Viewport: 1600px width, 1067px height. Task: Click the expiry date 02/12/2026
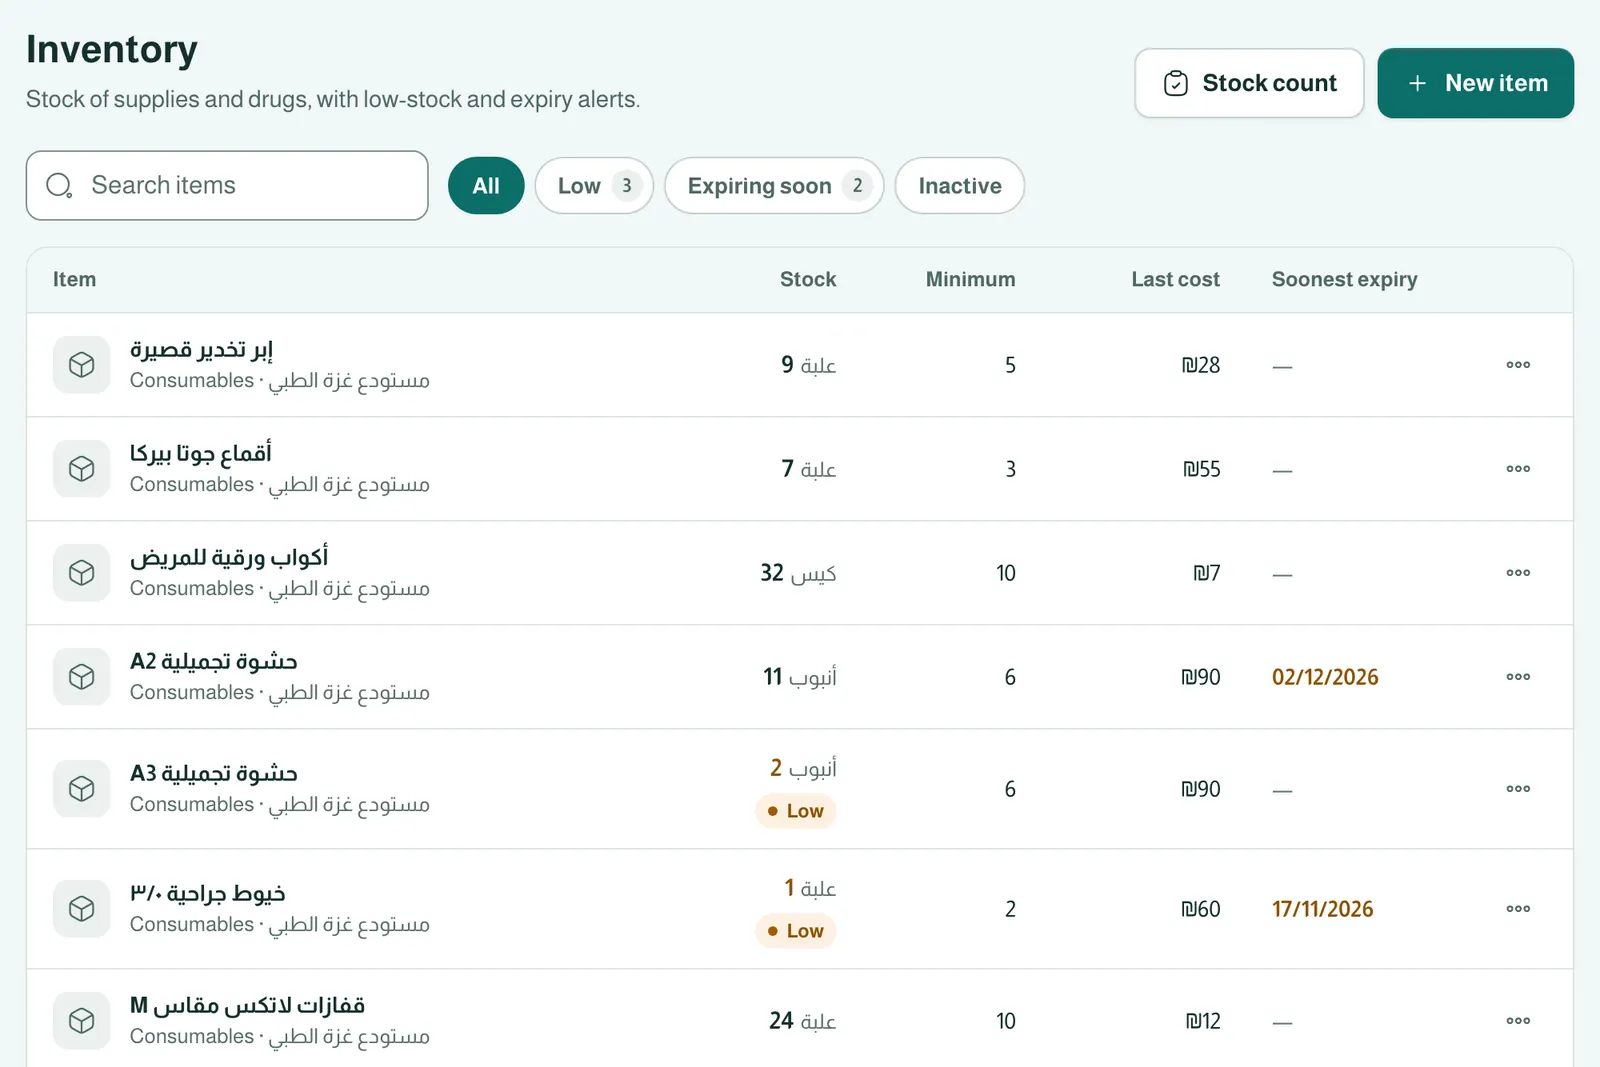pyautogui.click(x=1325, y=677)
